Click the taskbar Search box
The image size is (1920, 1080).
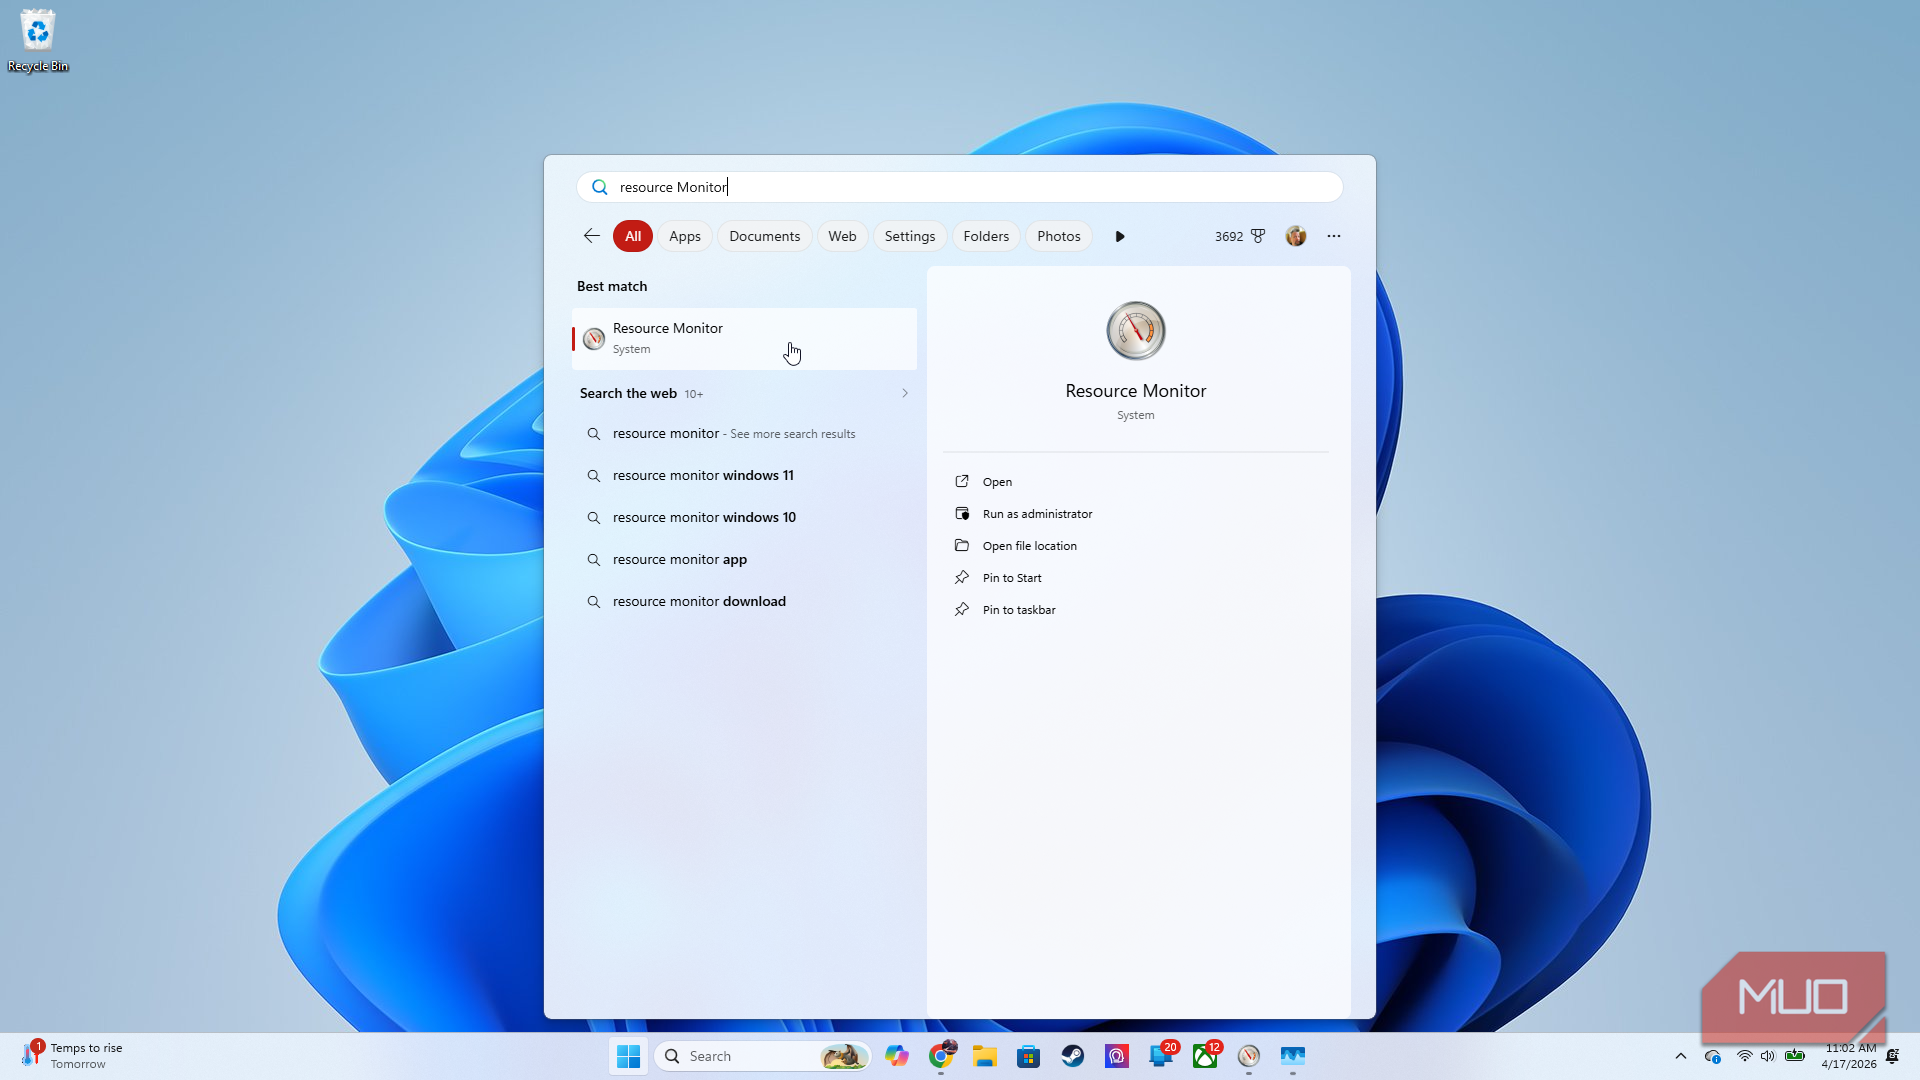(762, 1056)
